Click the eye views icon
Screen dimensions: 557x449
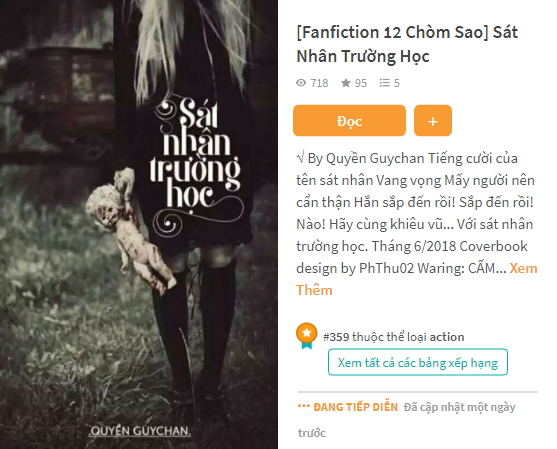(x=301, y=83)
